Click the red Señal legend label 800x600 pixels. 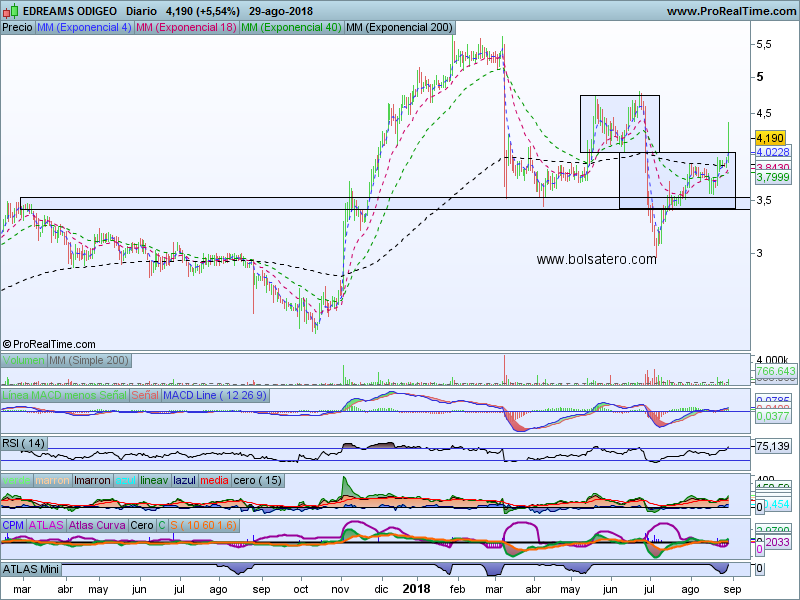[145, 396]
